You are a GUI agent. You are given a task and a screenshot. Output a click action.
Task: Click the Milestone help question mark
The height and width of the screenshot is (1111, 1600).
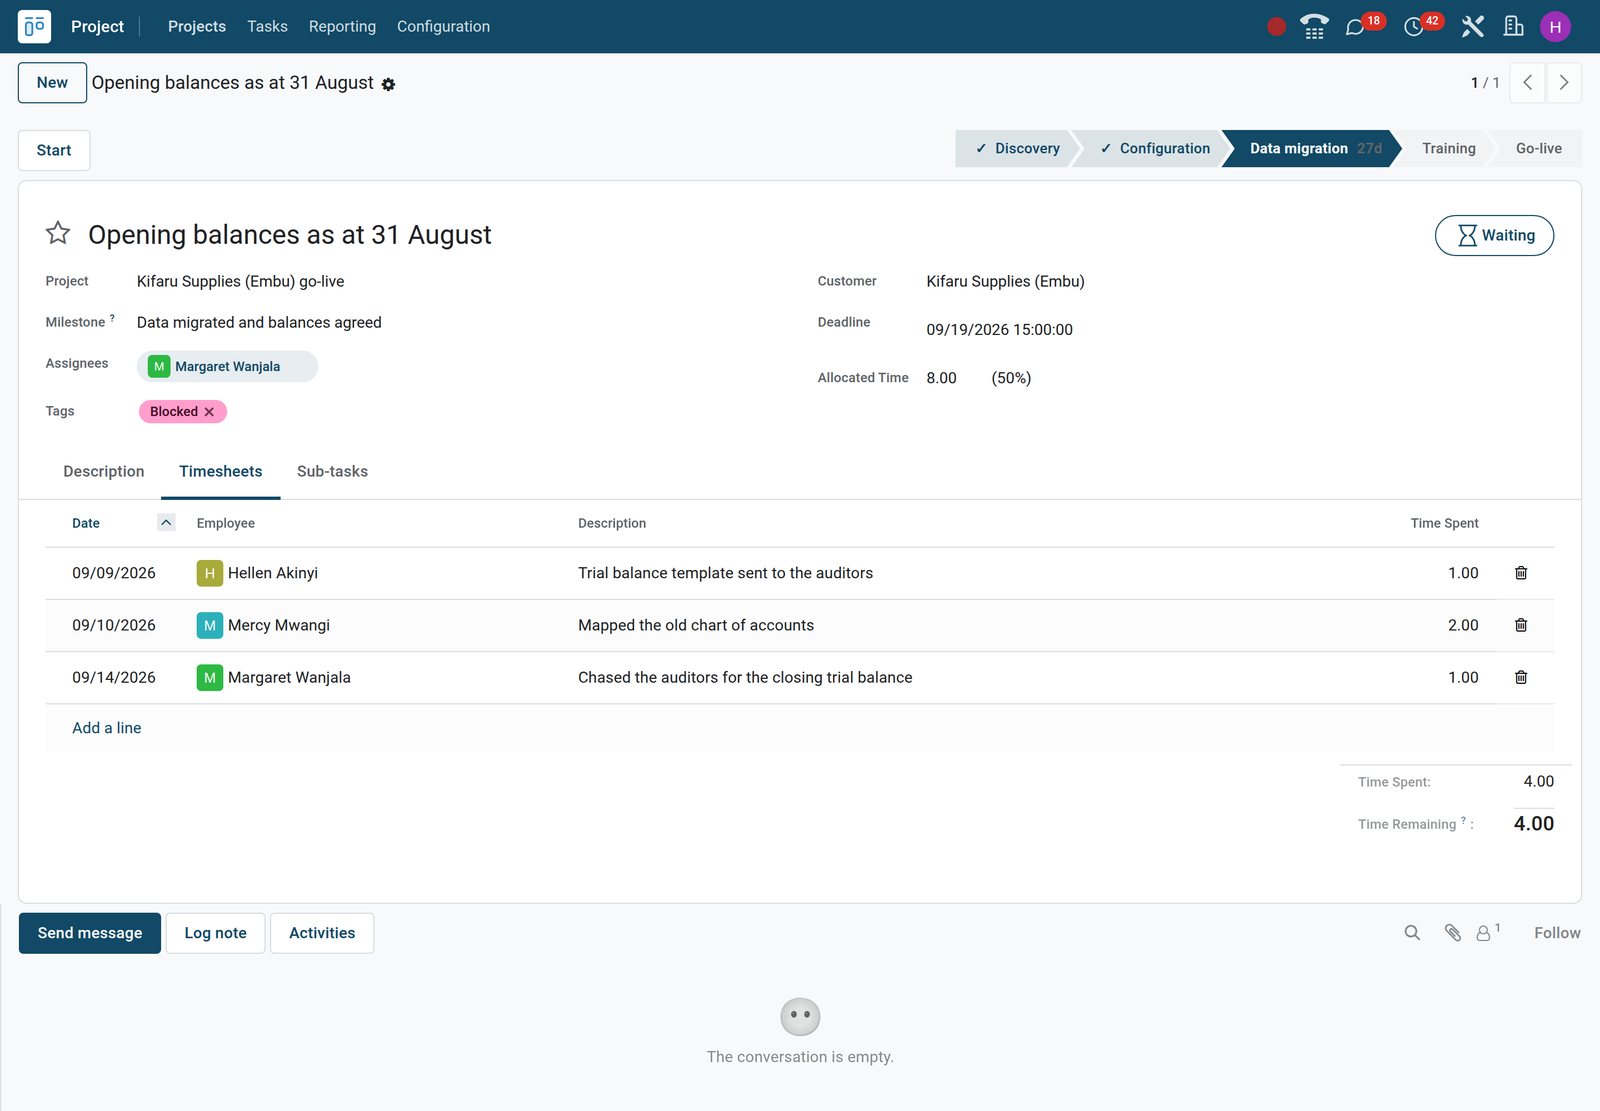pos(112,318)
